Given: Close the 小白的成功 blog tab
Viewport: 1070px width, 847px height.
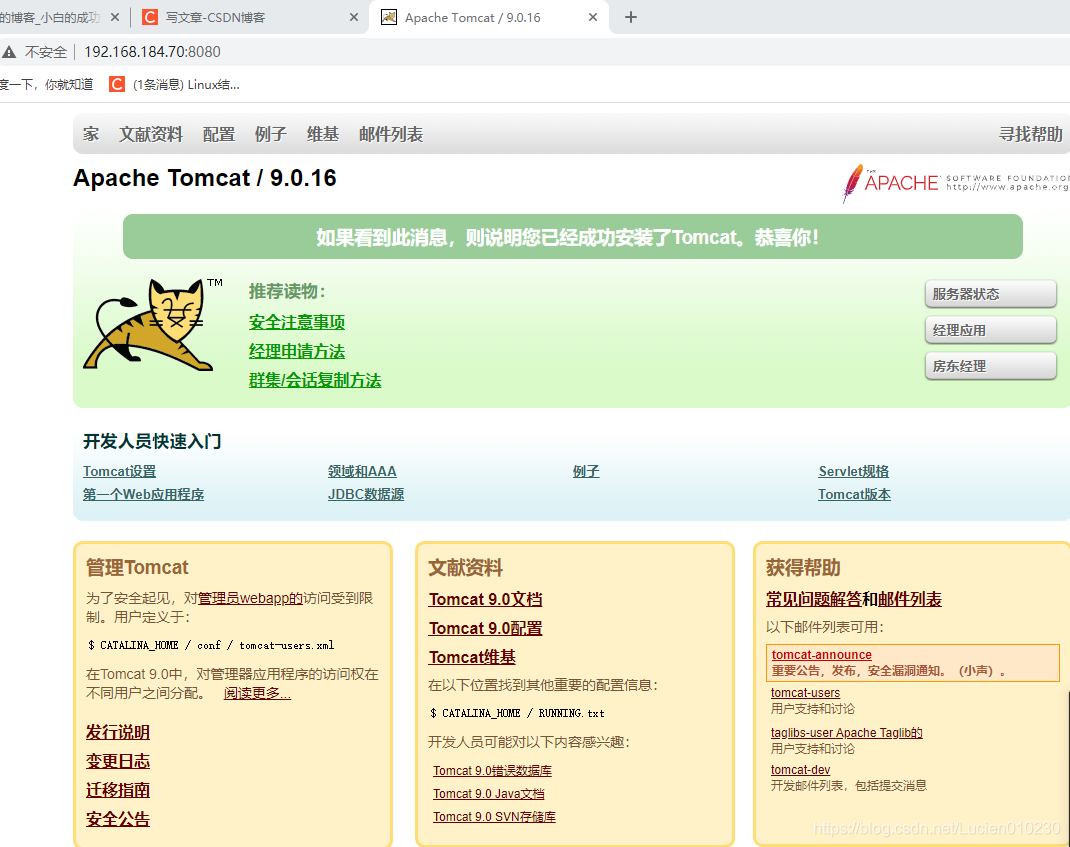Looking at the screenshot, I should (115, 17).
